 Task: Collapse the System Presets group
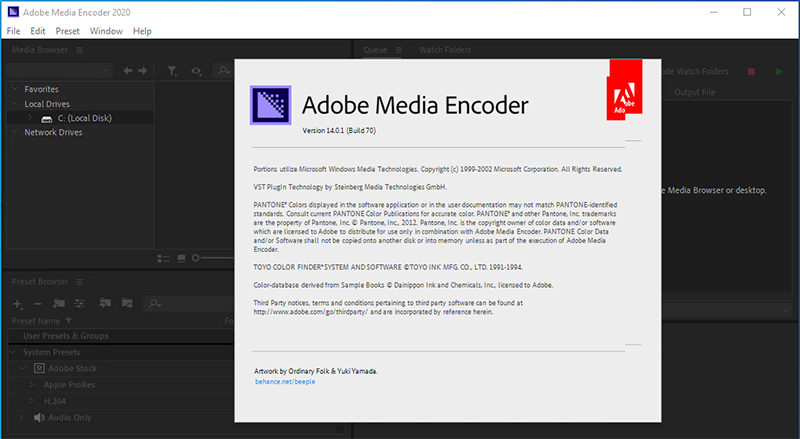tap(13, 352)
